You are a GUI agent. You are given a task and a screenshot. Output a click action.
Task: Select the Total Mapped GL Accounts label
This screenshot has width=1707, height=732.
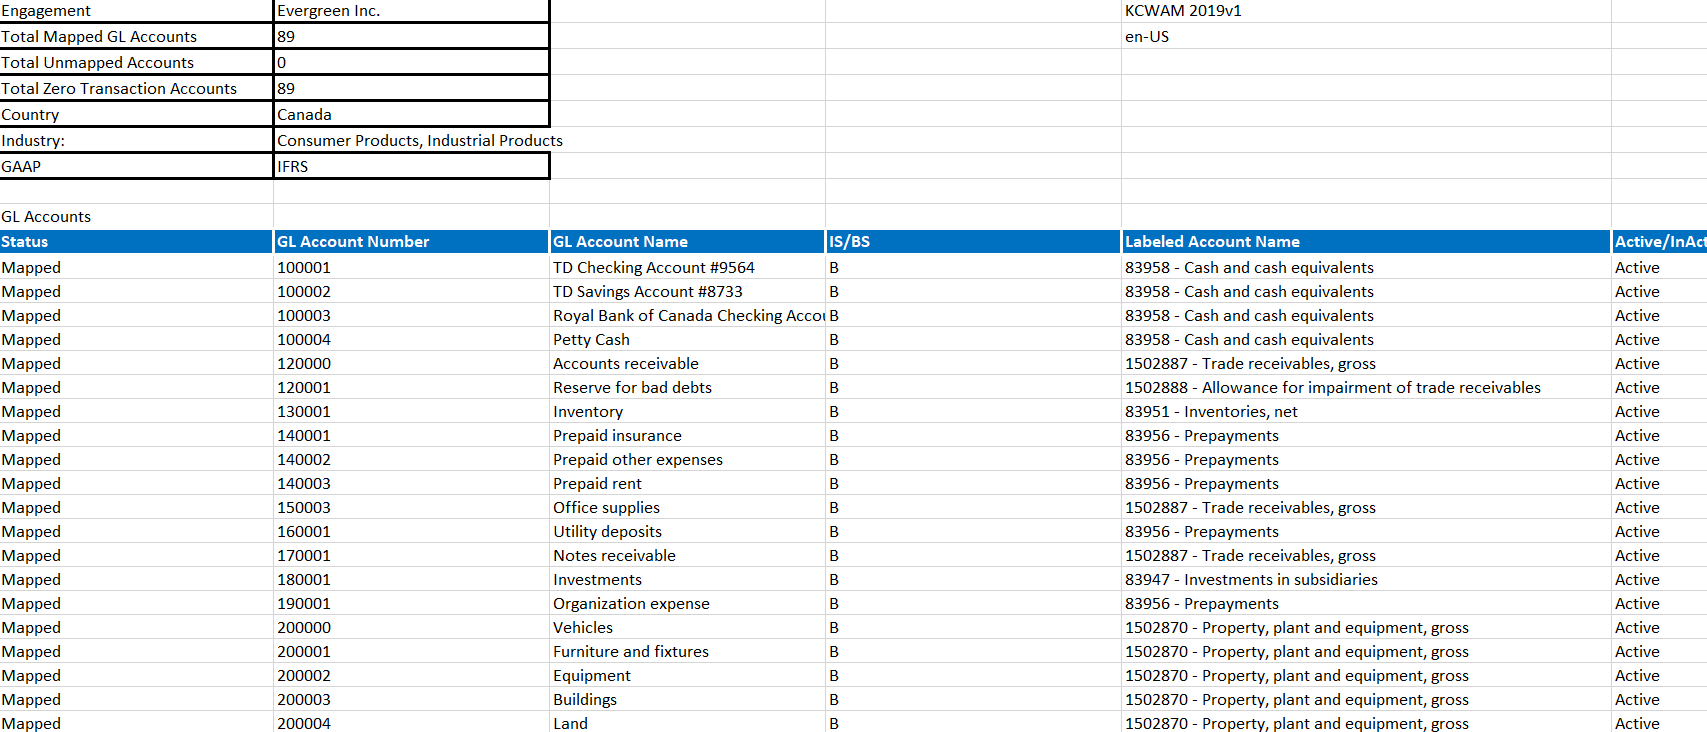coord(135,37)
